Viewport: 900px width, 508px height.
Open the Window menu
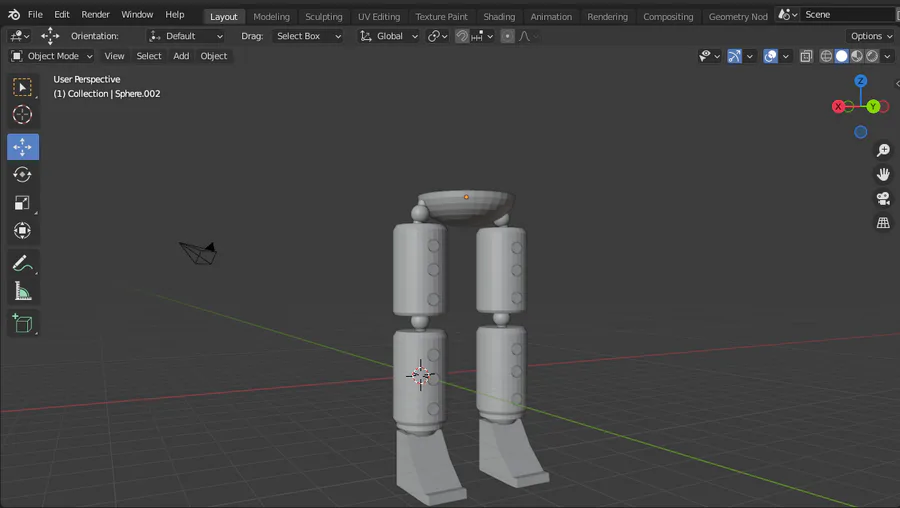coord(137,14)
